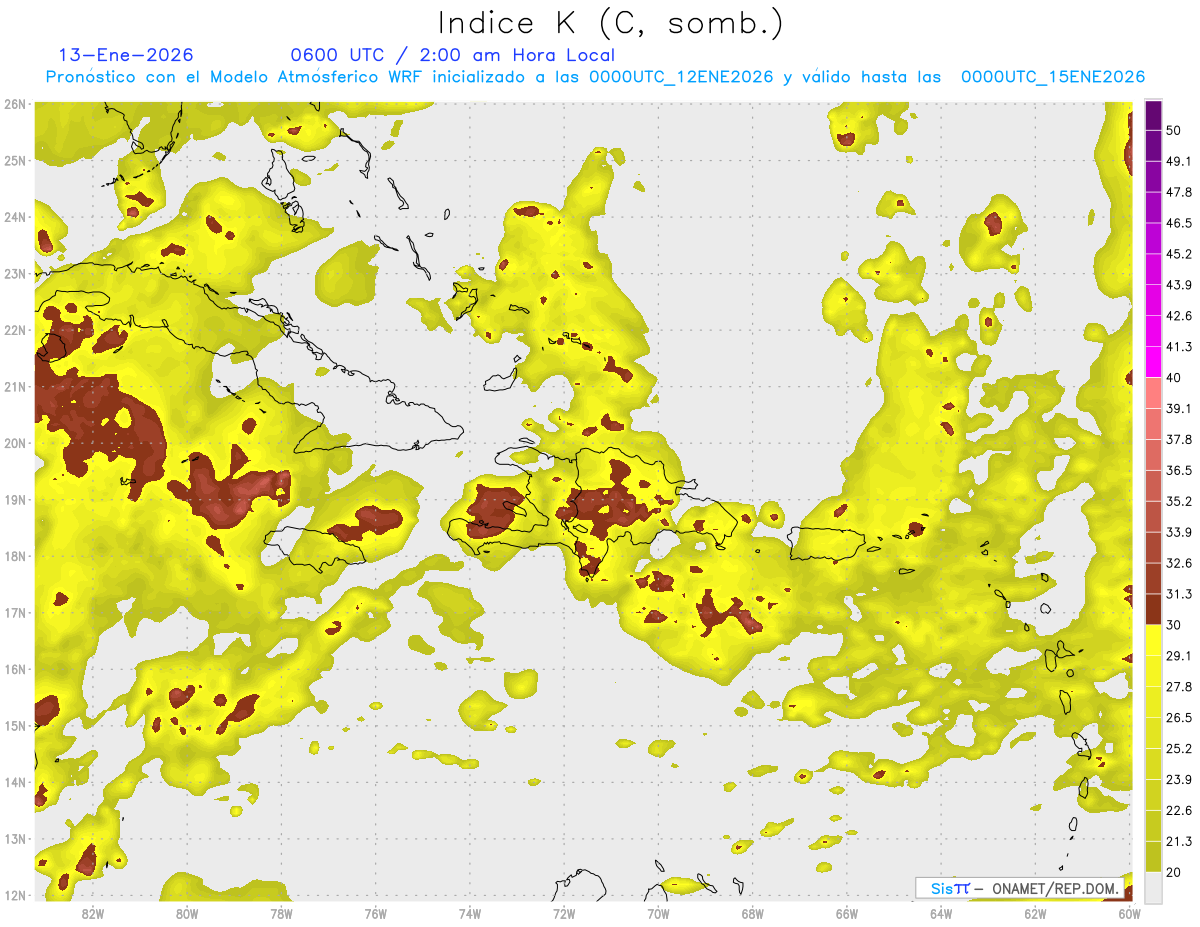
Task: Click the 62W longitude label
Action: click(x=1035, y=913)
